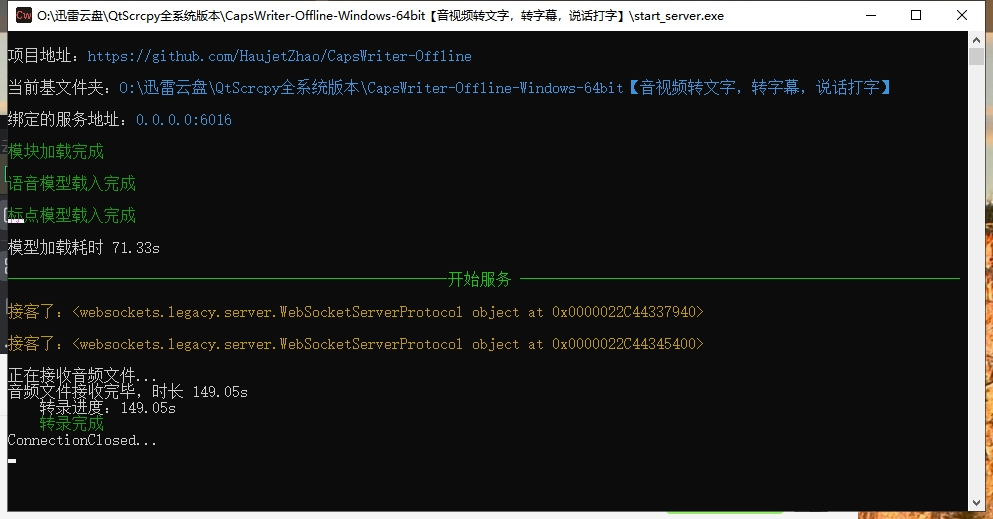Click the scrollbar up arrow

pyautogui.click(x=976, y=39)
